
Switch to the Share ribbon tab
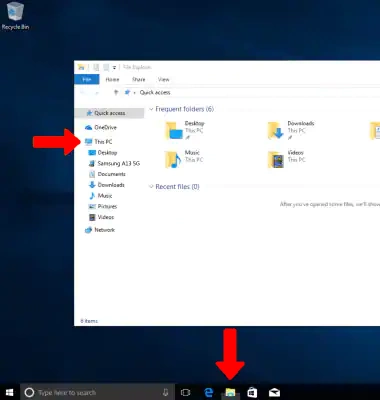tap(138, 79)
